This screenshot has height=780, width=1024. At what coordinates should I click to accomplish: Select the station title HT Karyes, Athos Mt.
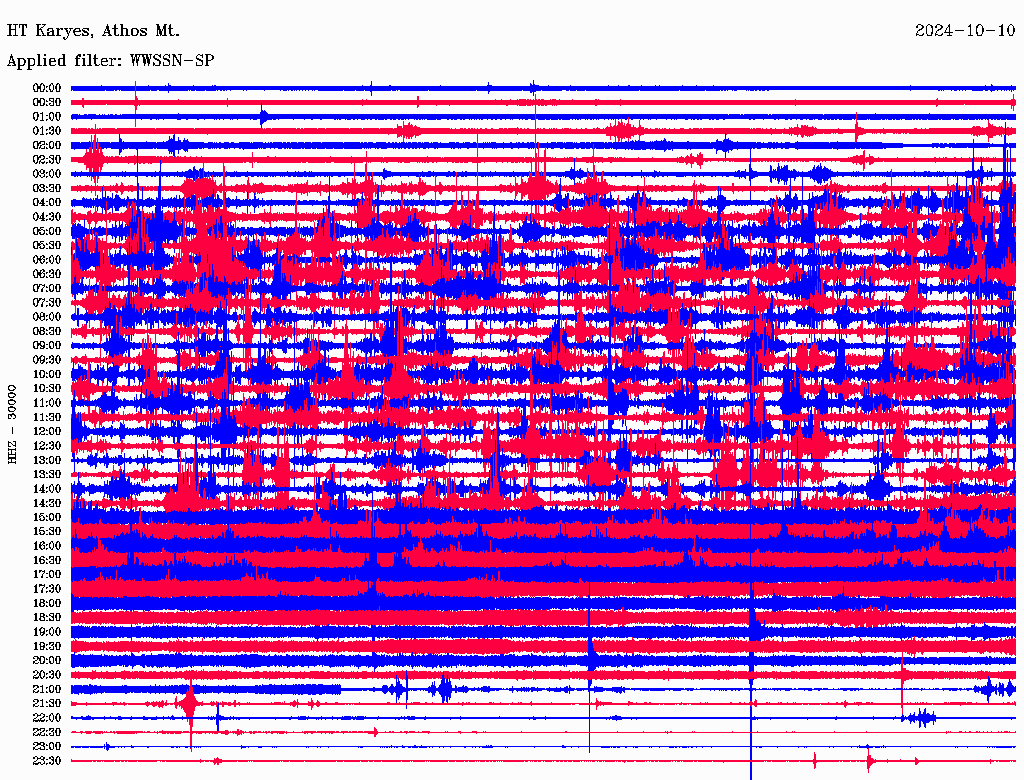tap(93, 31)
